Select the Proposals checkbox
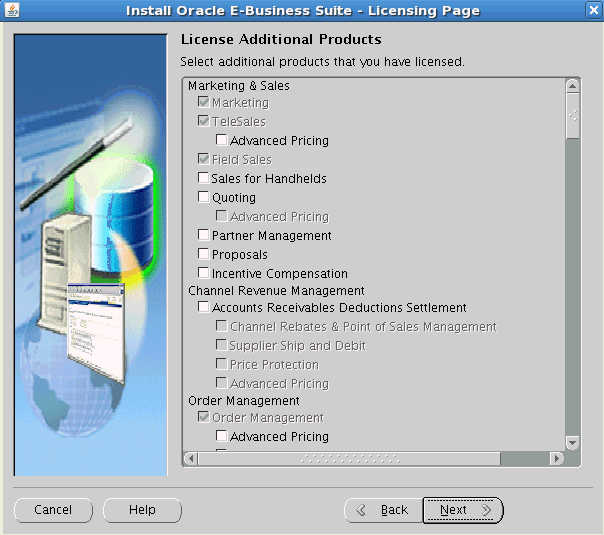 tap(203, 254)
